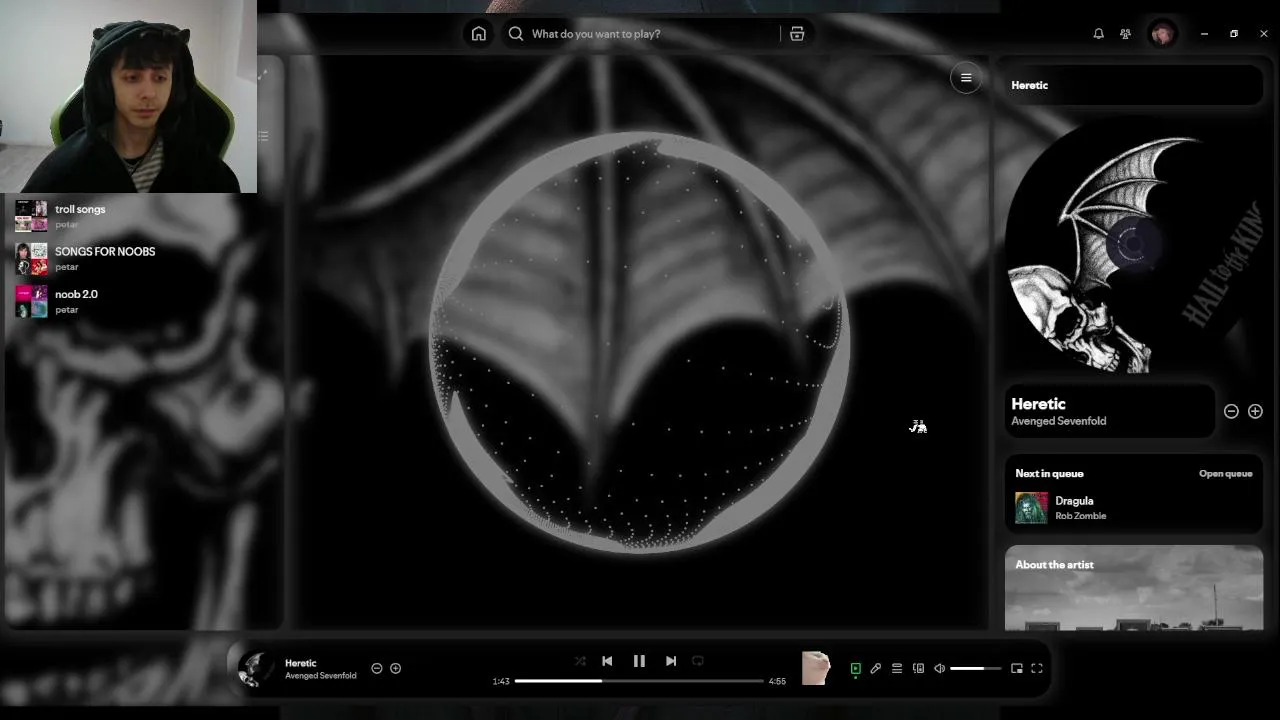
Task: Click the small image thumbnail beside the duration
Action: pyautogui.click(x=816, y=668)
